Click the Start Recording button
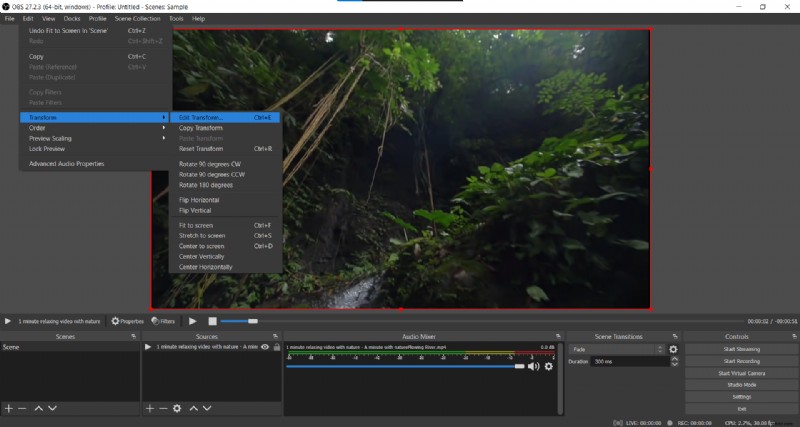This screenshot has width=800, height=427. coord(741,361)
